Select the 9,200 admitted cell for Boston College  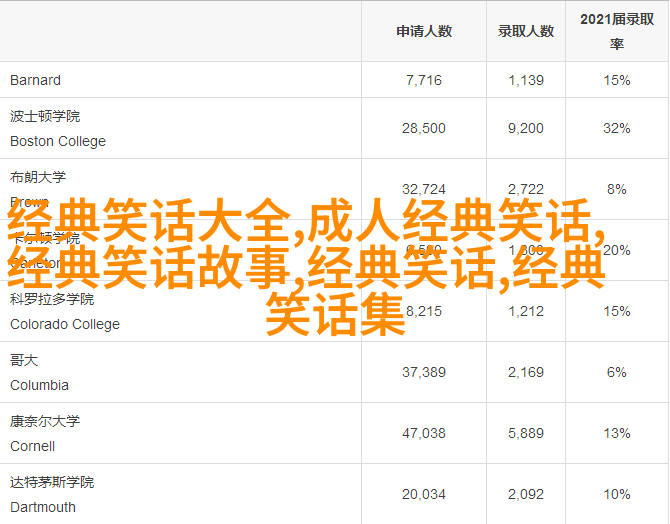click(x=526, y=128)
